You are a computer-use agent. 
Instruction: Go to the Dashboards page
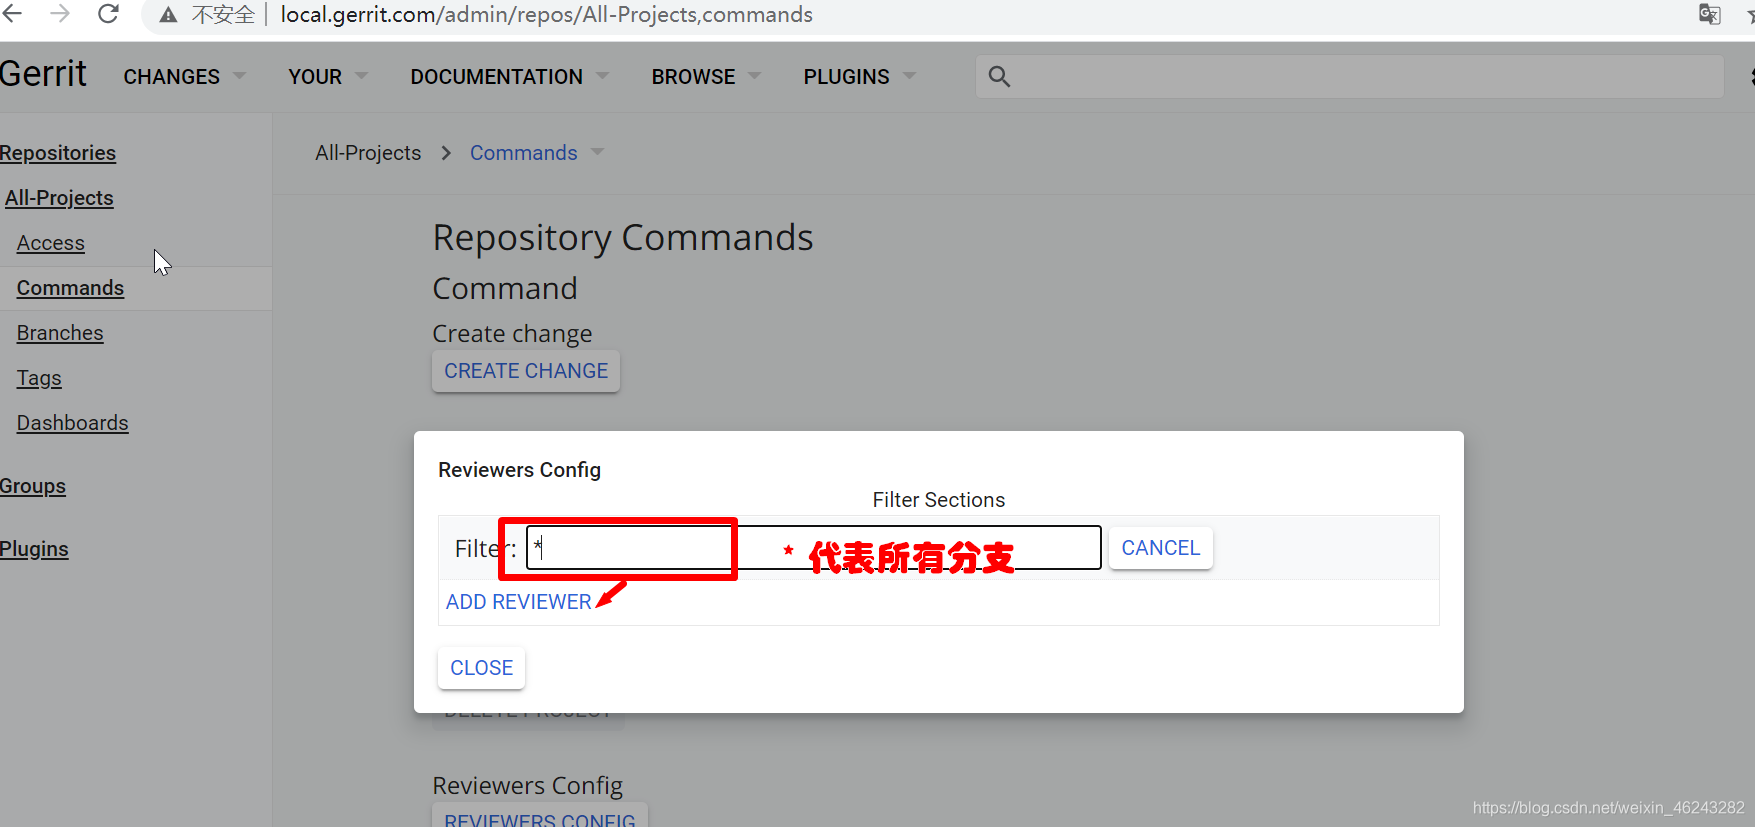tap(72, 423)
